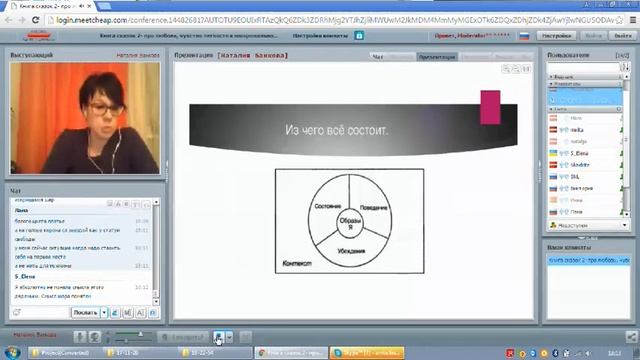This screenshot has height=360, width=640.
Task: Bookmark page with star icon
Action: [619, 20]
